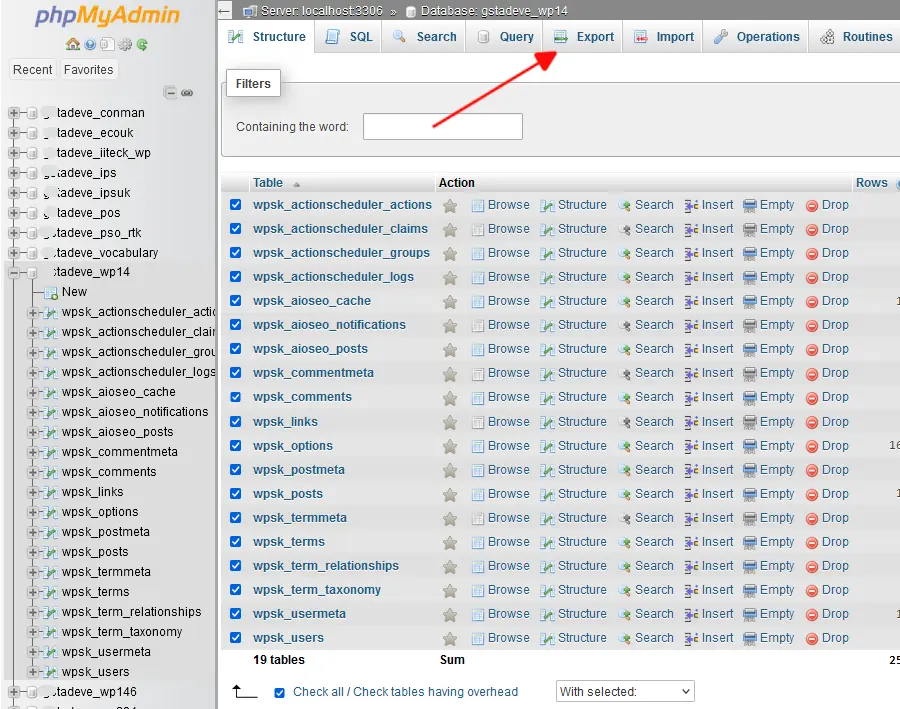Screen dimensions: 900x709
Task: Favorite the wpsk_options table with its star
Action: [x=450, y=447]
